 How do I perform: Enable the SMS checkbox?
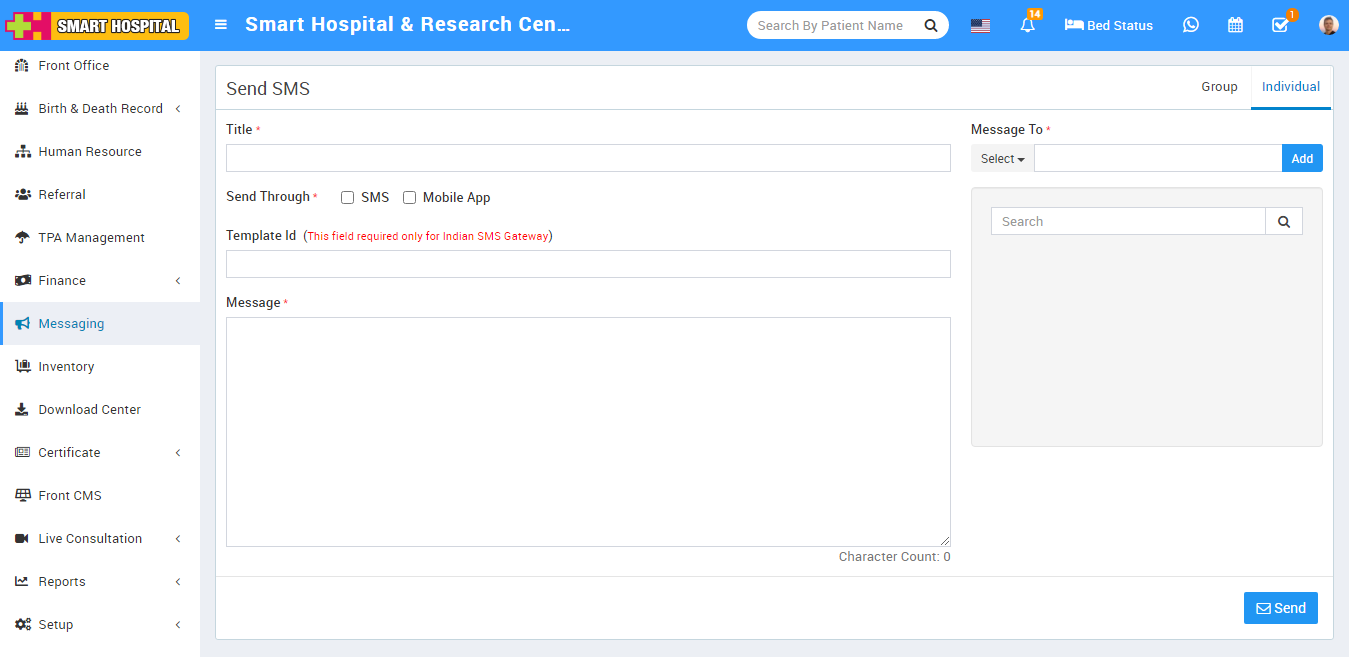pos(348,198)
